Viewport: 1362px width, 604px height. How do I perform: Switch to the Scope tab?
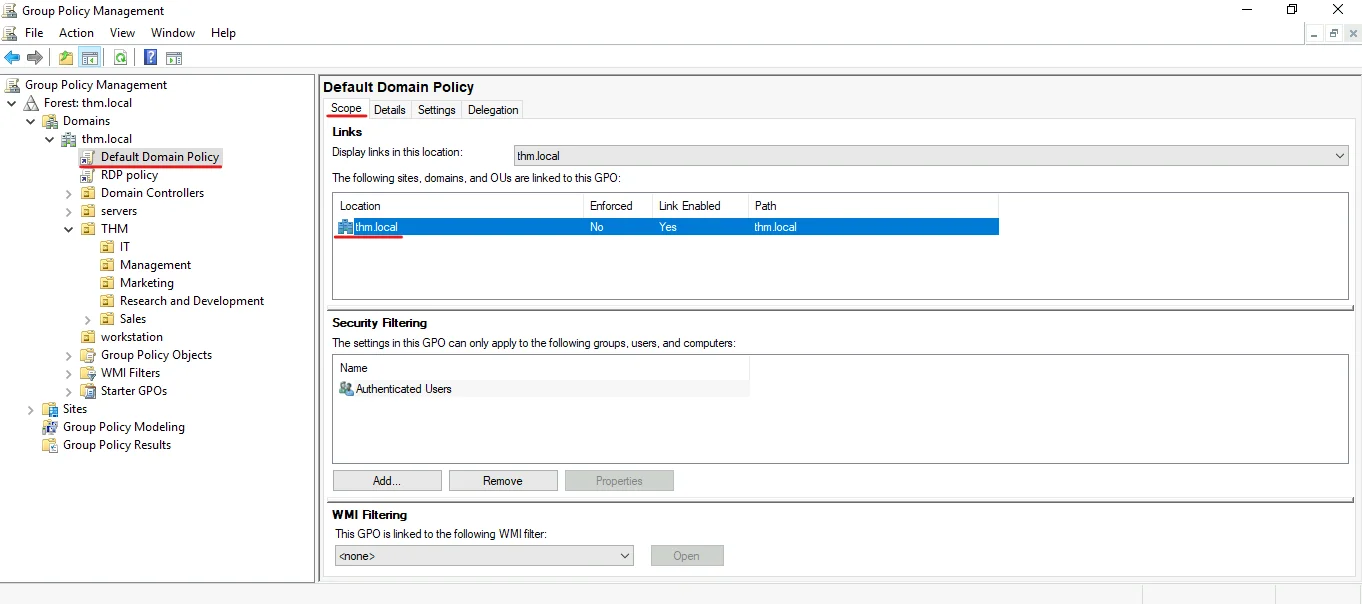[x=346, y=109]
